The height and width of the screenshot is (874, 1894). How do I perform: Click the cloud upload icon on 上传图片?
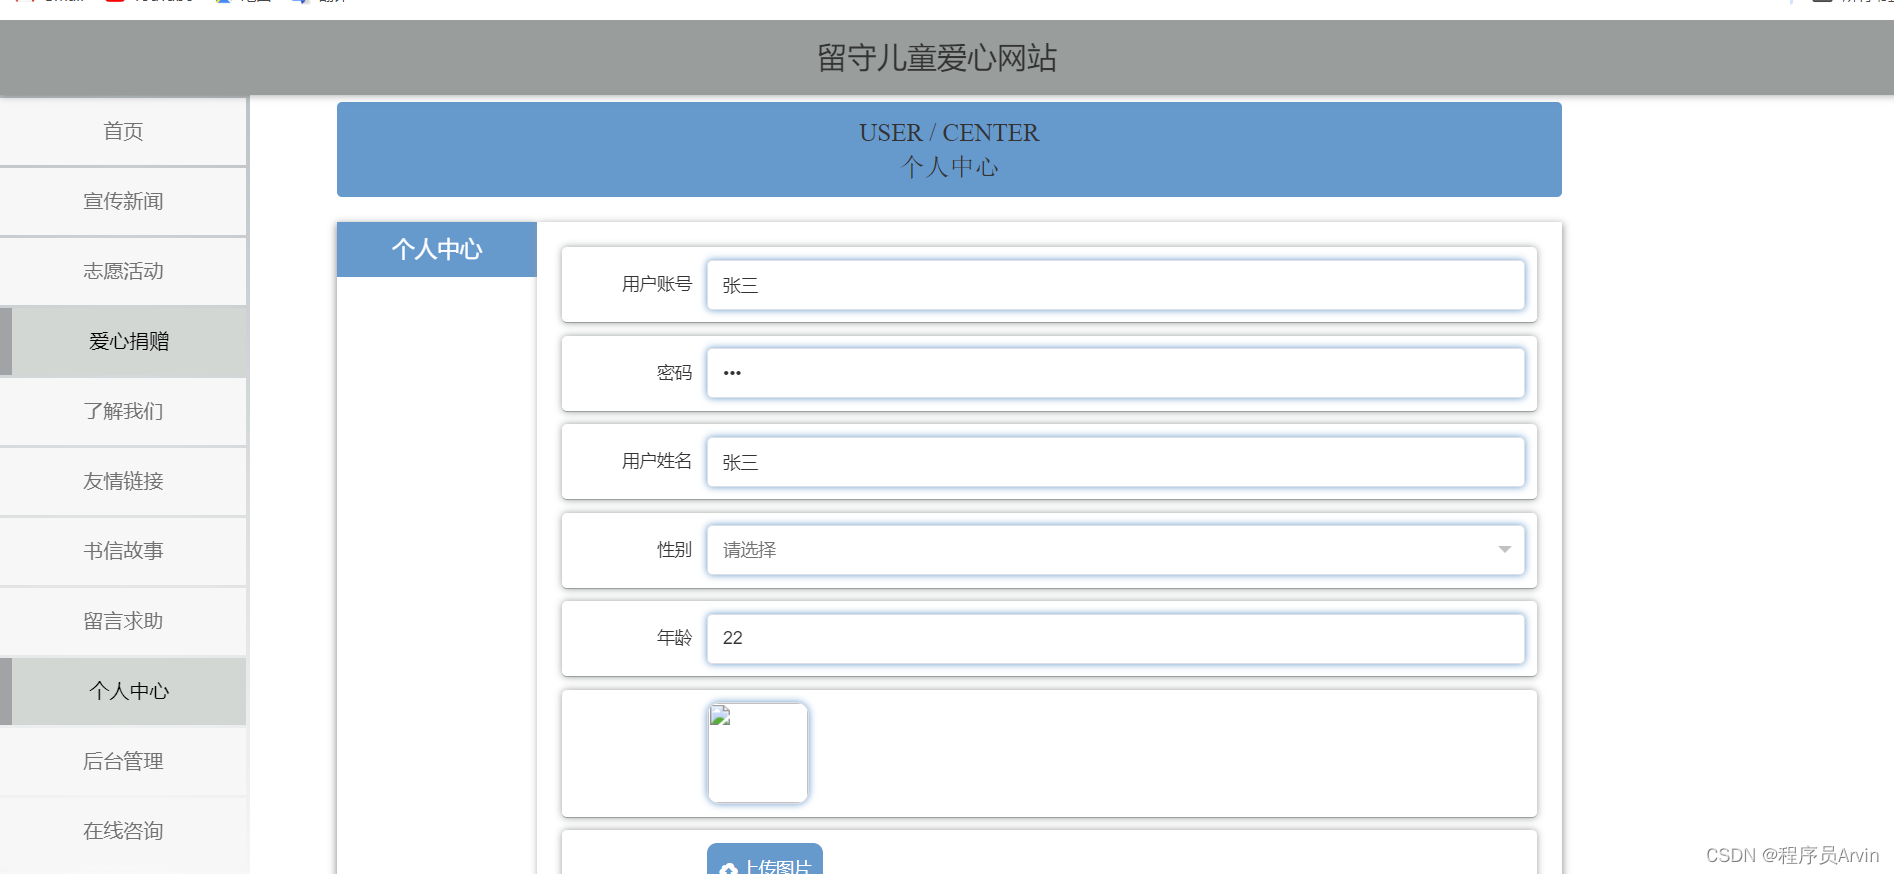coord(729,868)
